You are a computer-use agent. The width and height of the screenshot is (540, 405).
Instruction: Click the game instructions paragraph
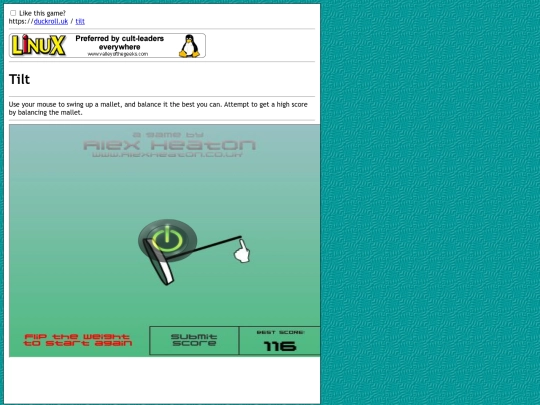(x=158, y=108)
